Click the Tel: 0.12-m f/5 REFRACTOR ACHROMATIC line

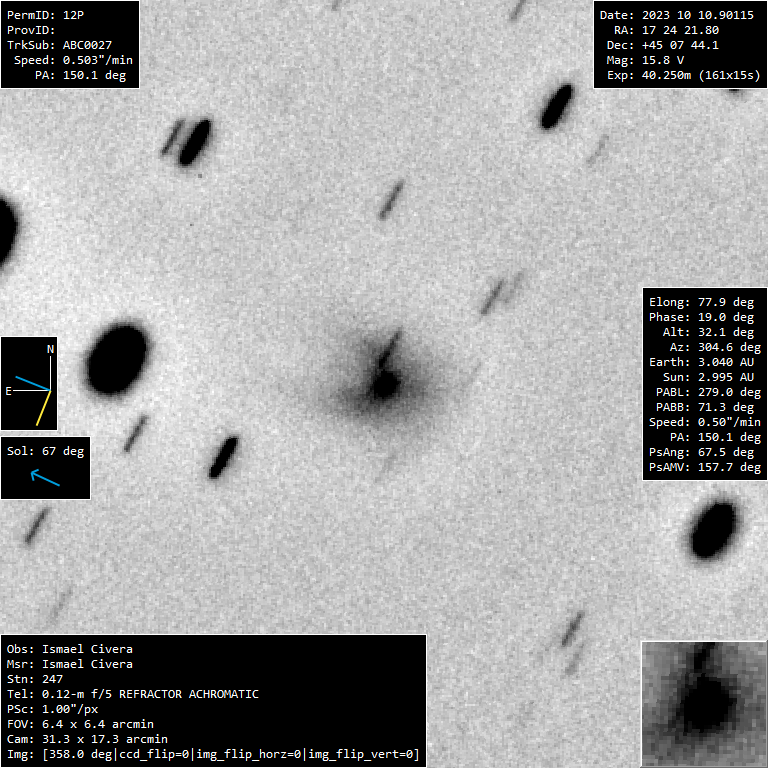pos(133,694)
